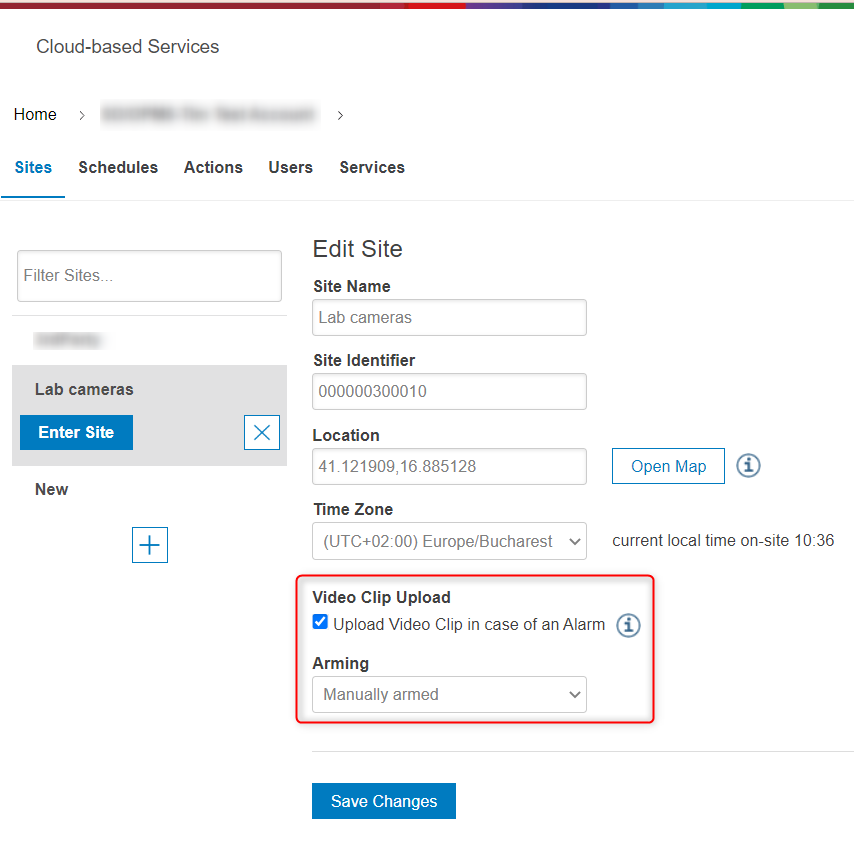Click breadcrumb chevron after Home
This screenshot has height=865, width=854.
pyautogui.click(x=82, y=115)
